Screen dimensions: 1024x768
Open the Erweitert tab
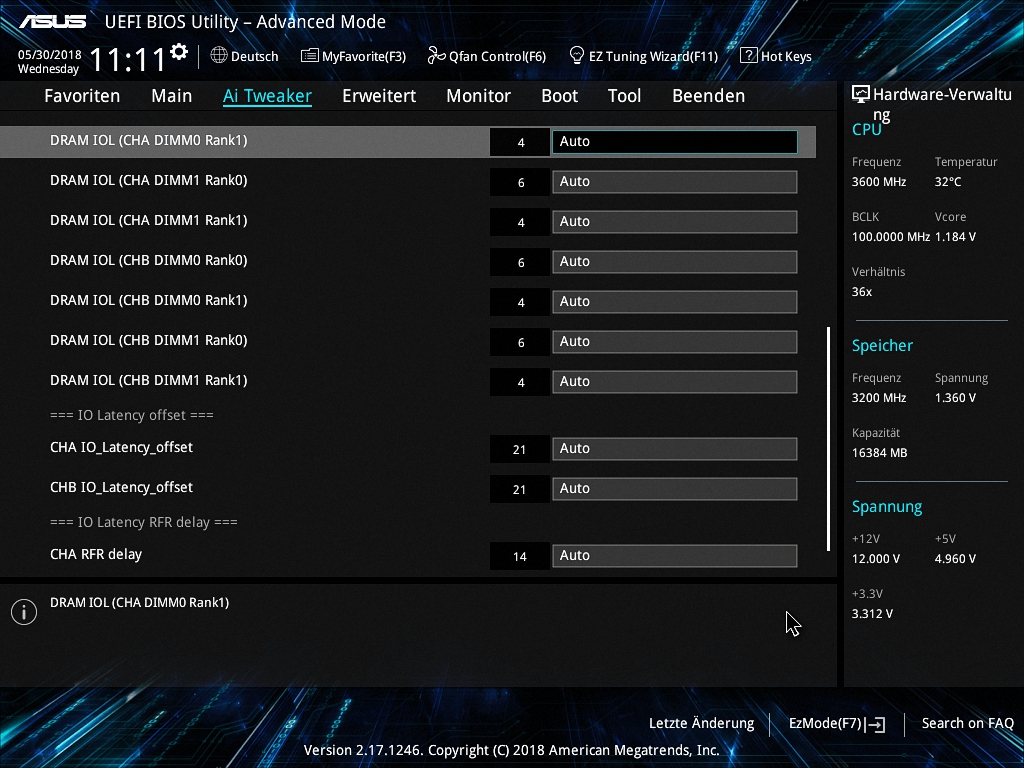click(x=379, y=96)
